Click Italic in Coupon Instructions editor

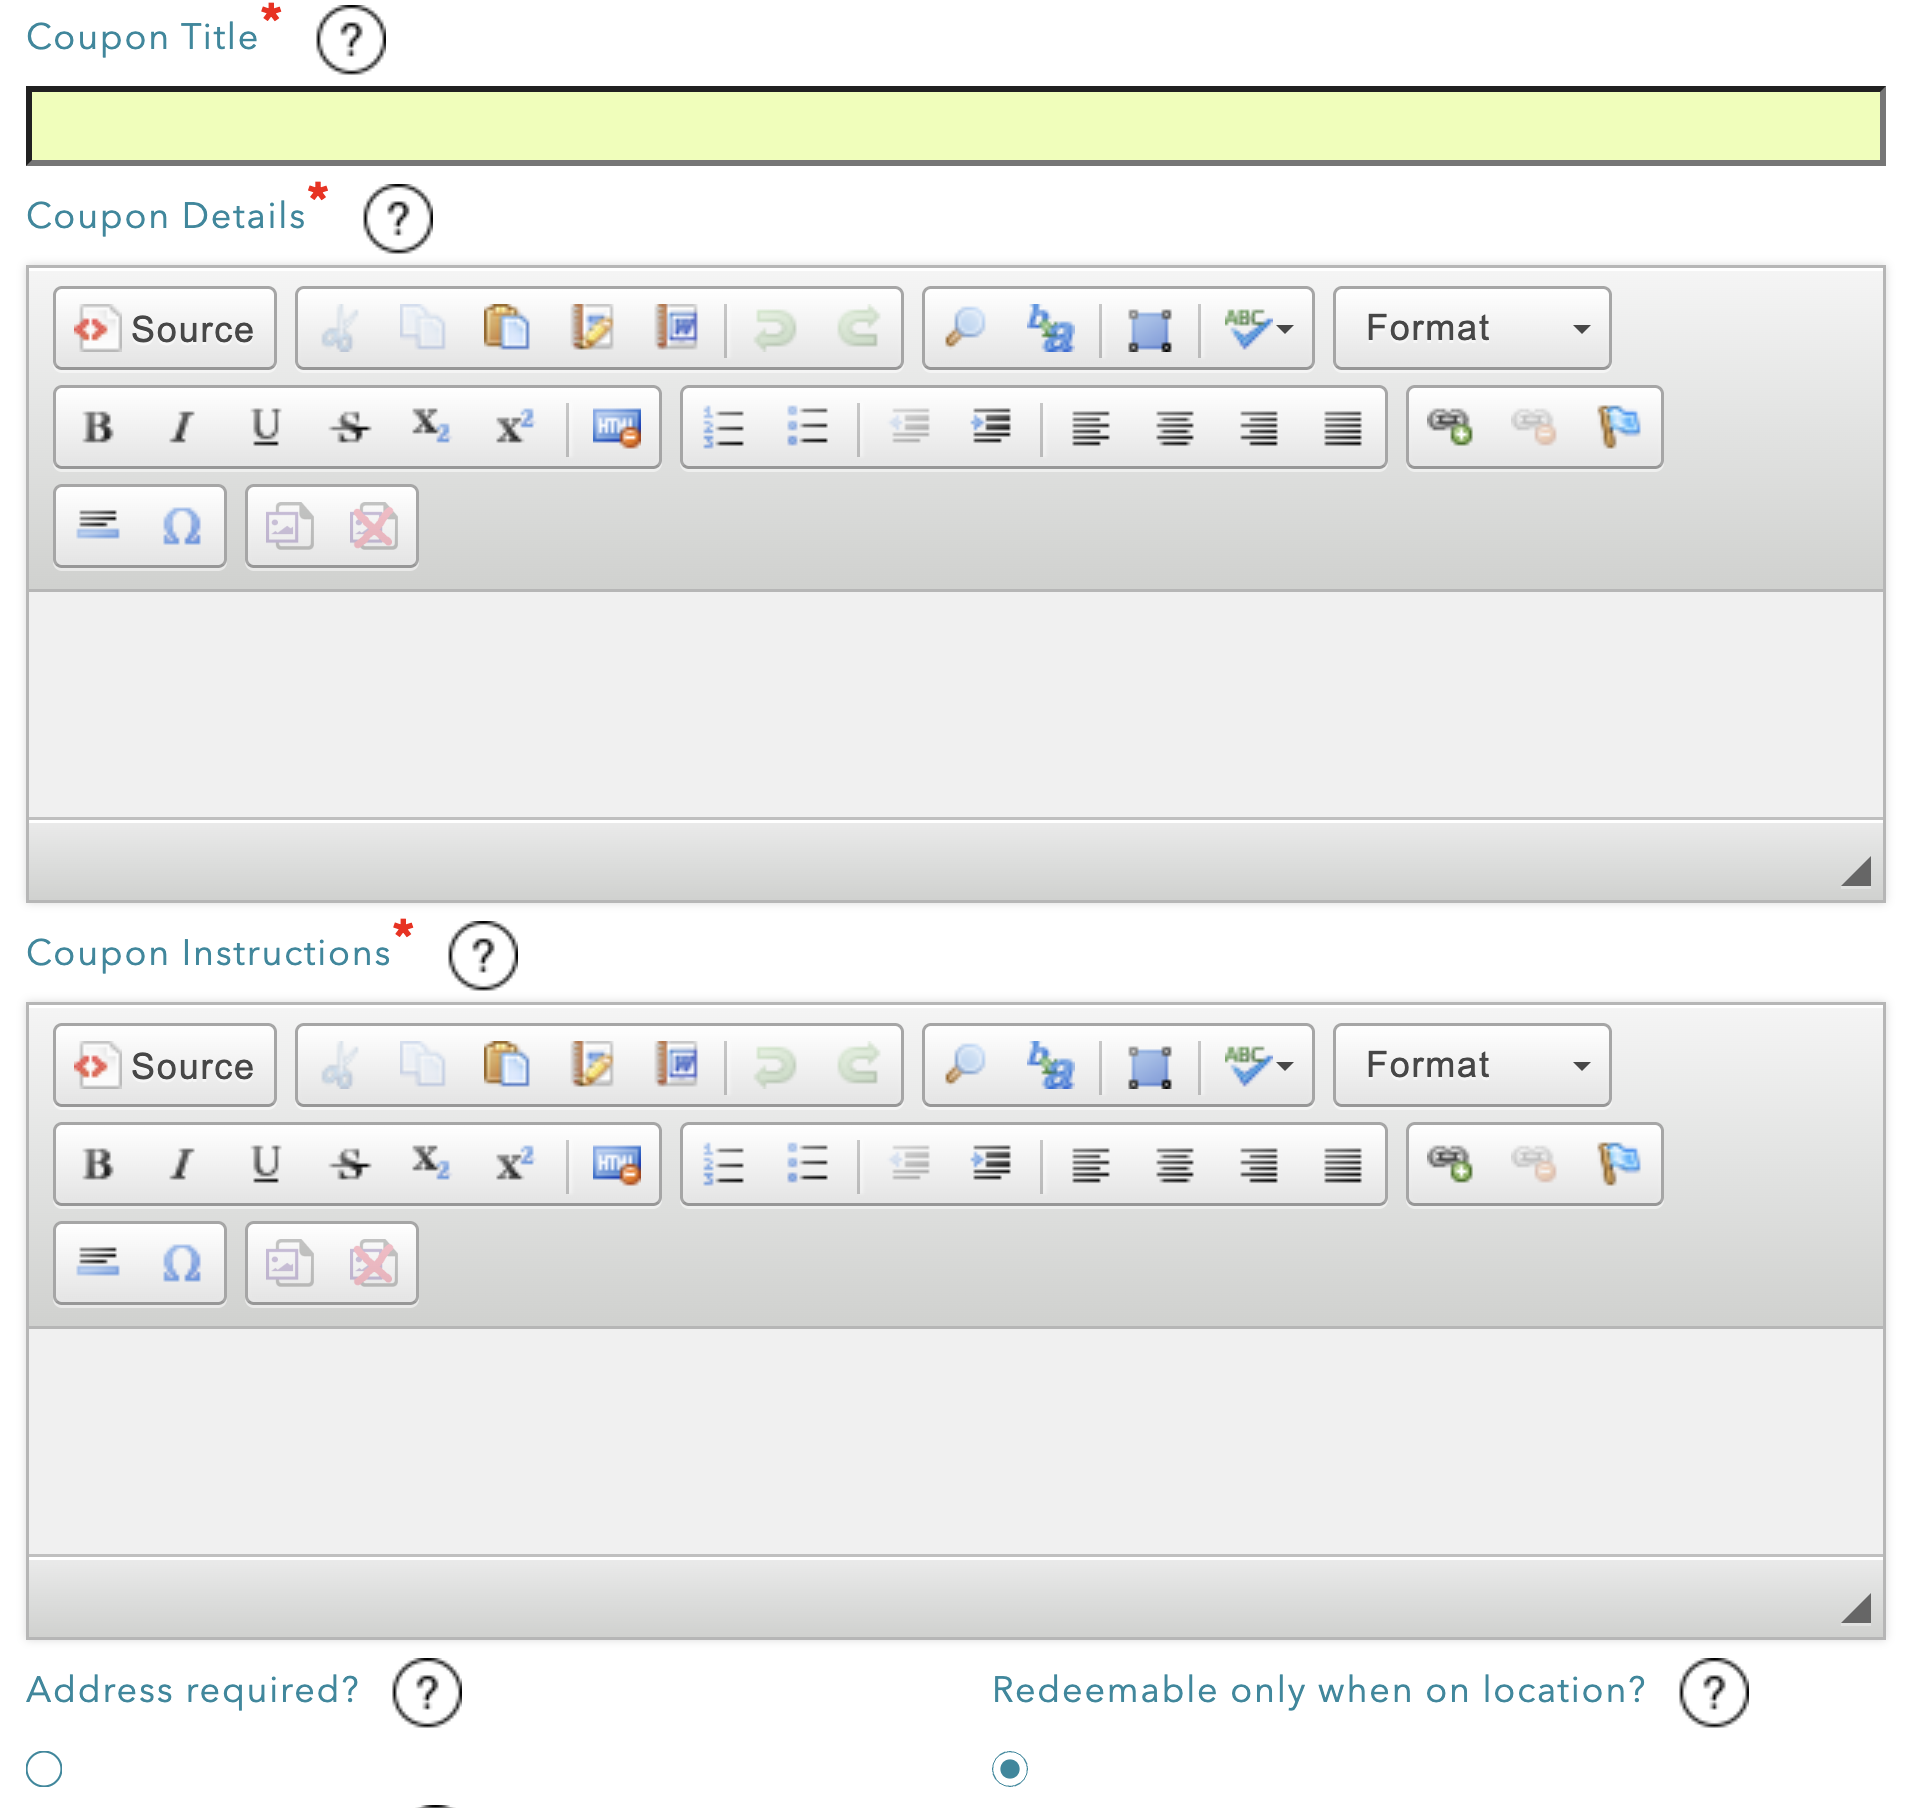(181, 1165)
